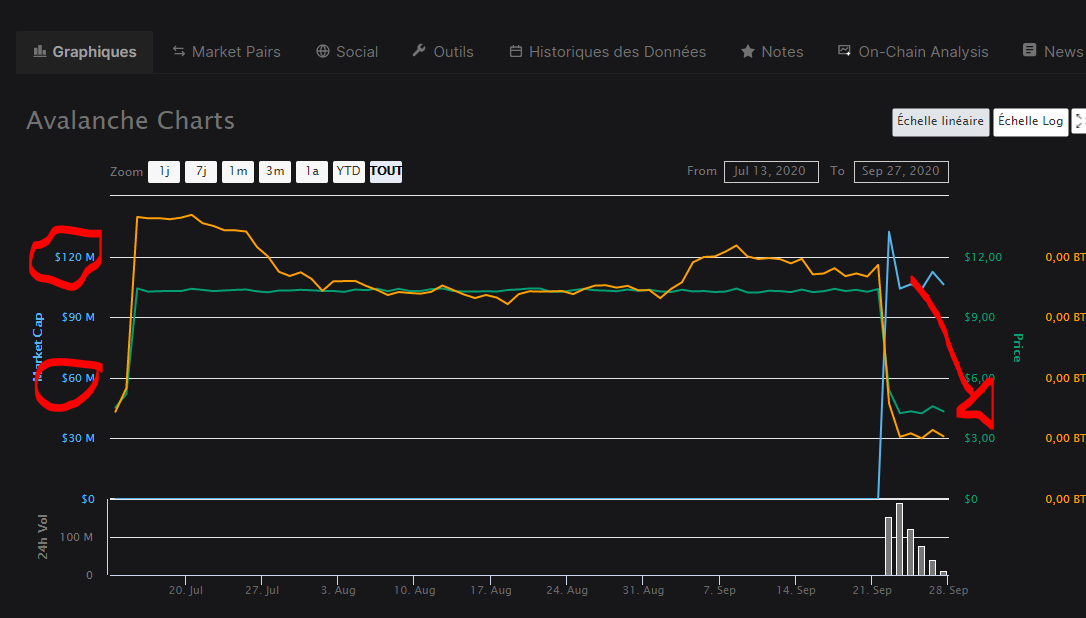The height and width of the screenshot is (618, 1086).
Task: Switch chart to Échelle Log
Action: pyautogui.click(x=1030, y=122)
